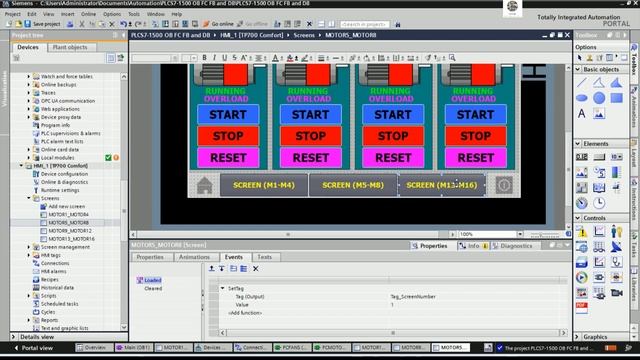
Task: Open the Info tab
Action: pos(473,246)
